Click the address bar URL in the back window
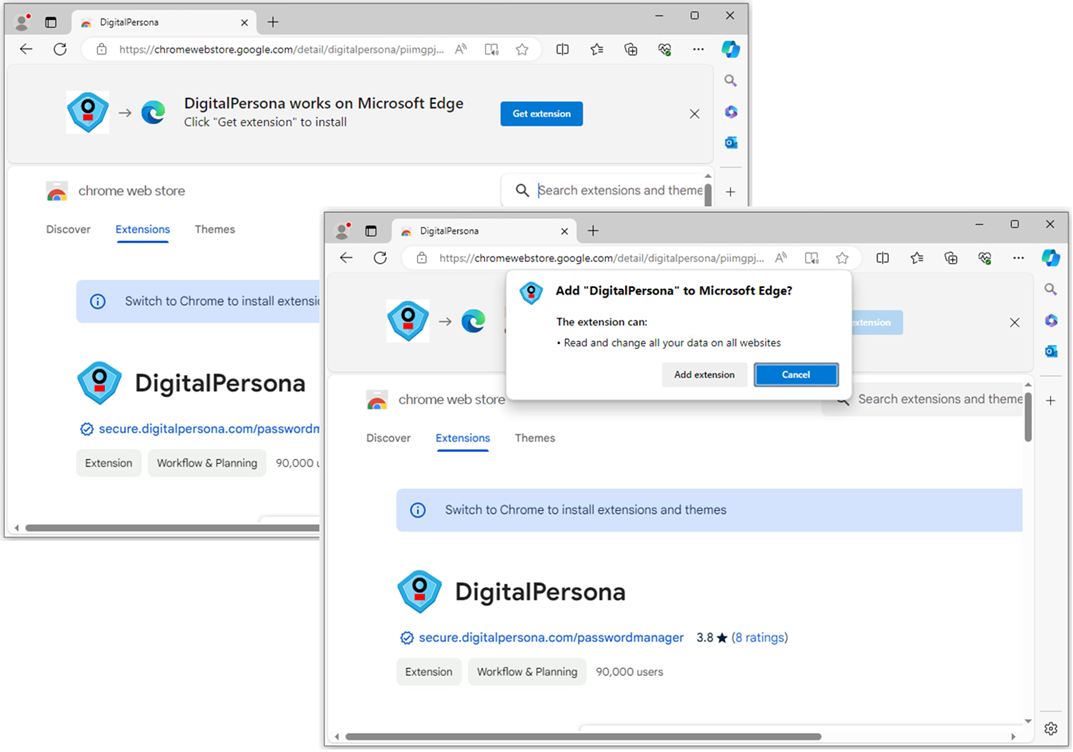The width and height of the screenshot is (1073, 752). coord(281,49)
